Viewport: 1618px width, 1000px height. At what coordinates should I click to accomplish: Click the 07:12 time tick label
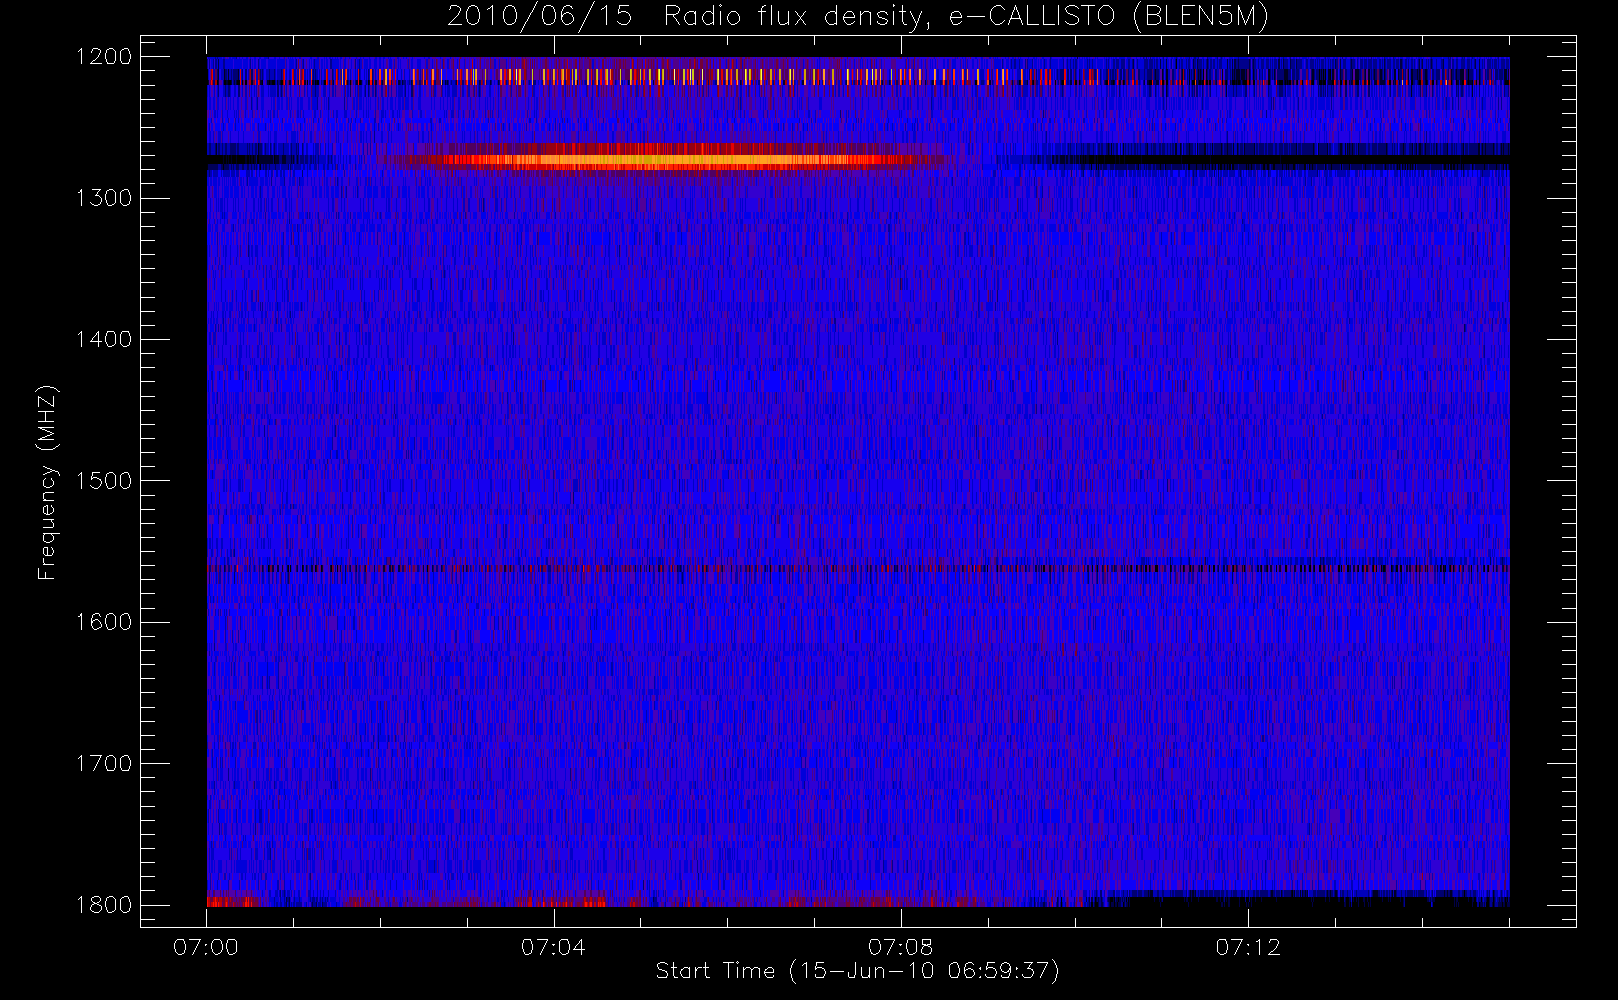(x=1248, y=947)
